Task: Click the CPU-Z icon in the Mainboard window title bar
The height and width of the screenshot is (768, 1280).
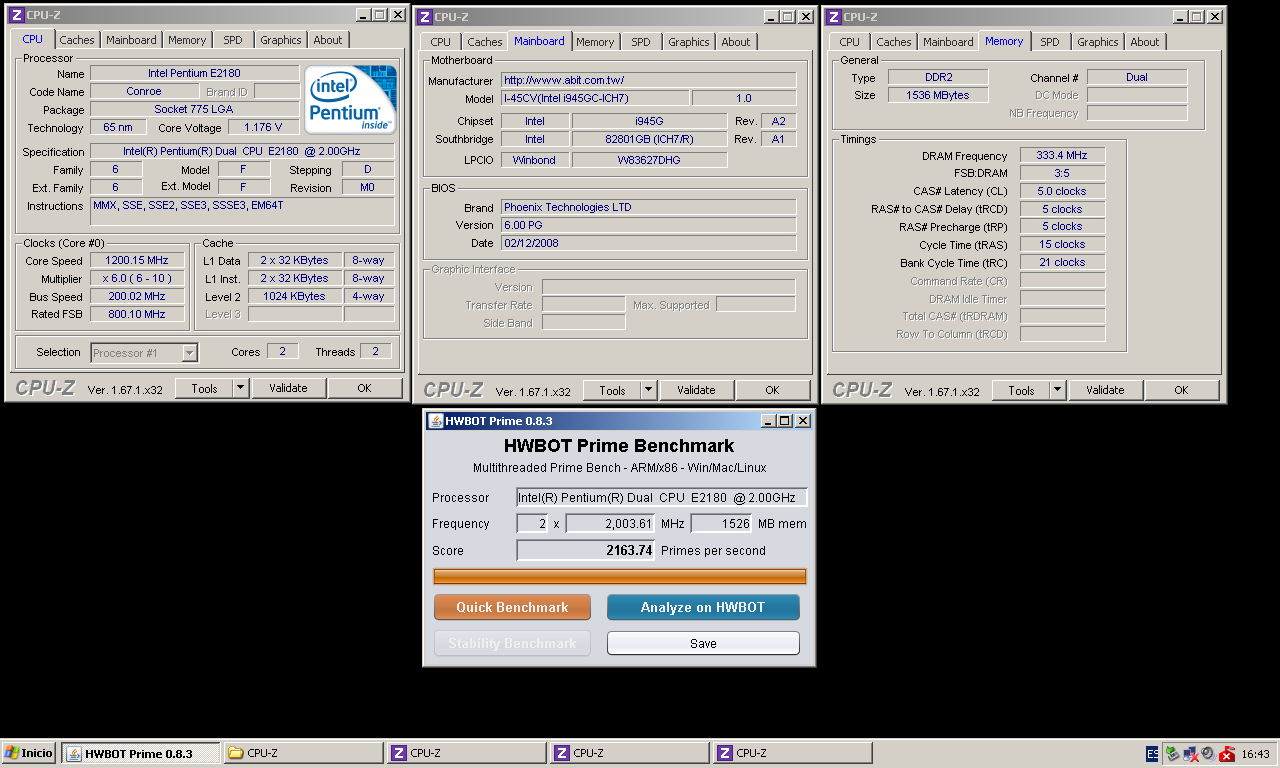Action: (424, 17)
